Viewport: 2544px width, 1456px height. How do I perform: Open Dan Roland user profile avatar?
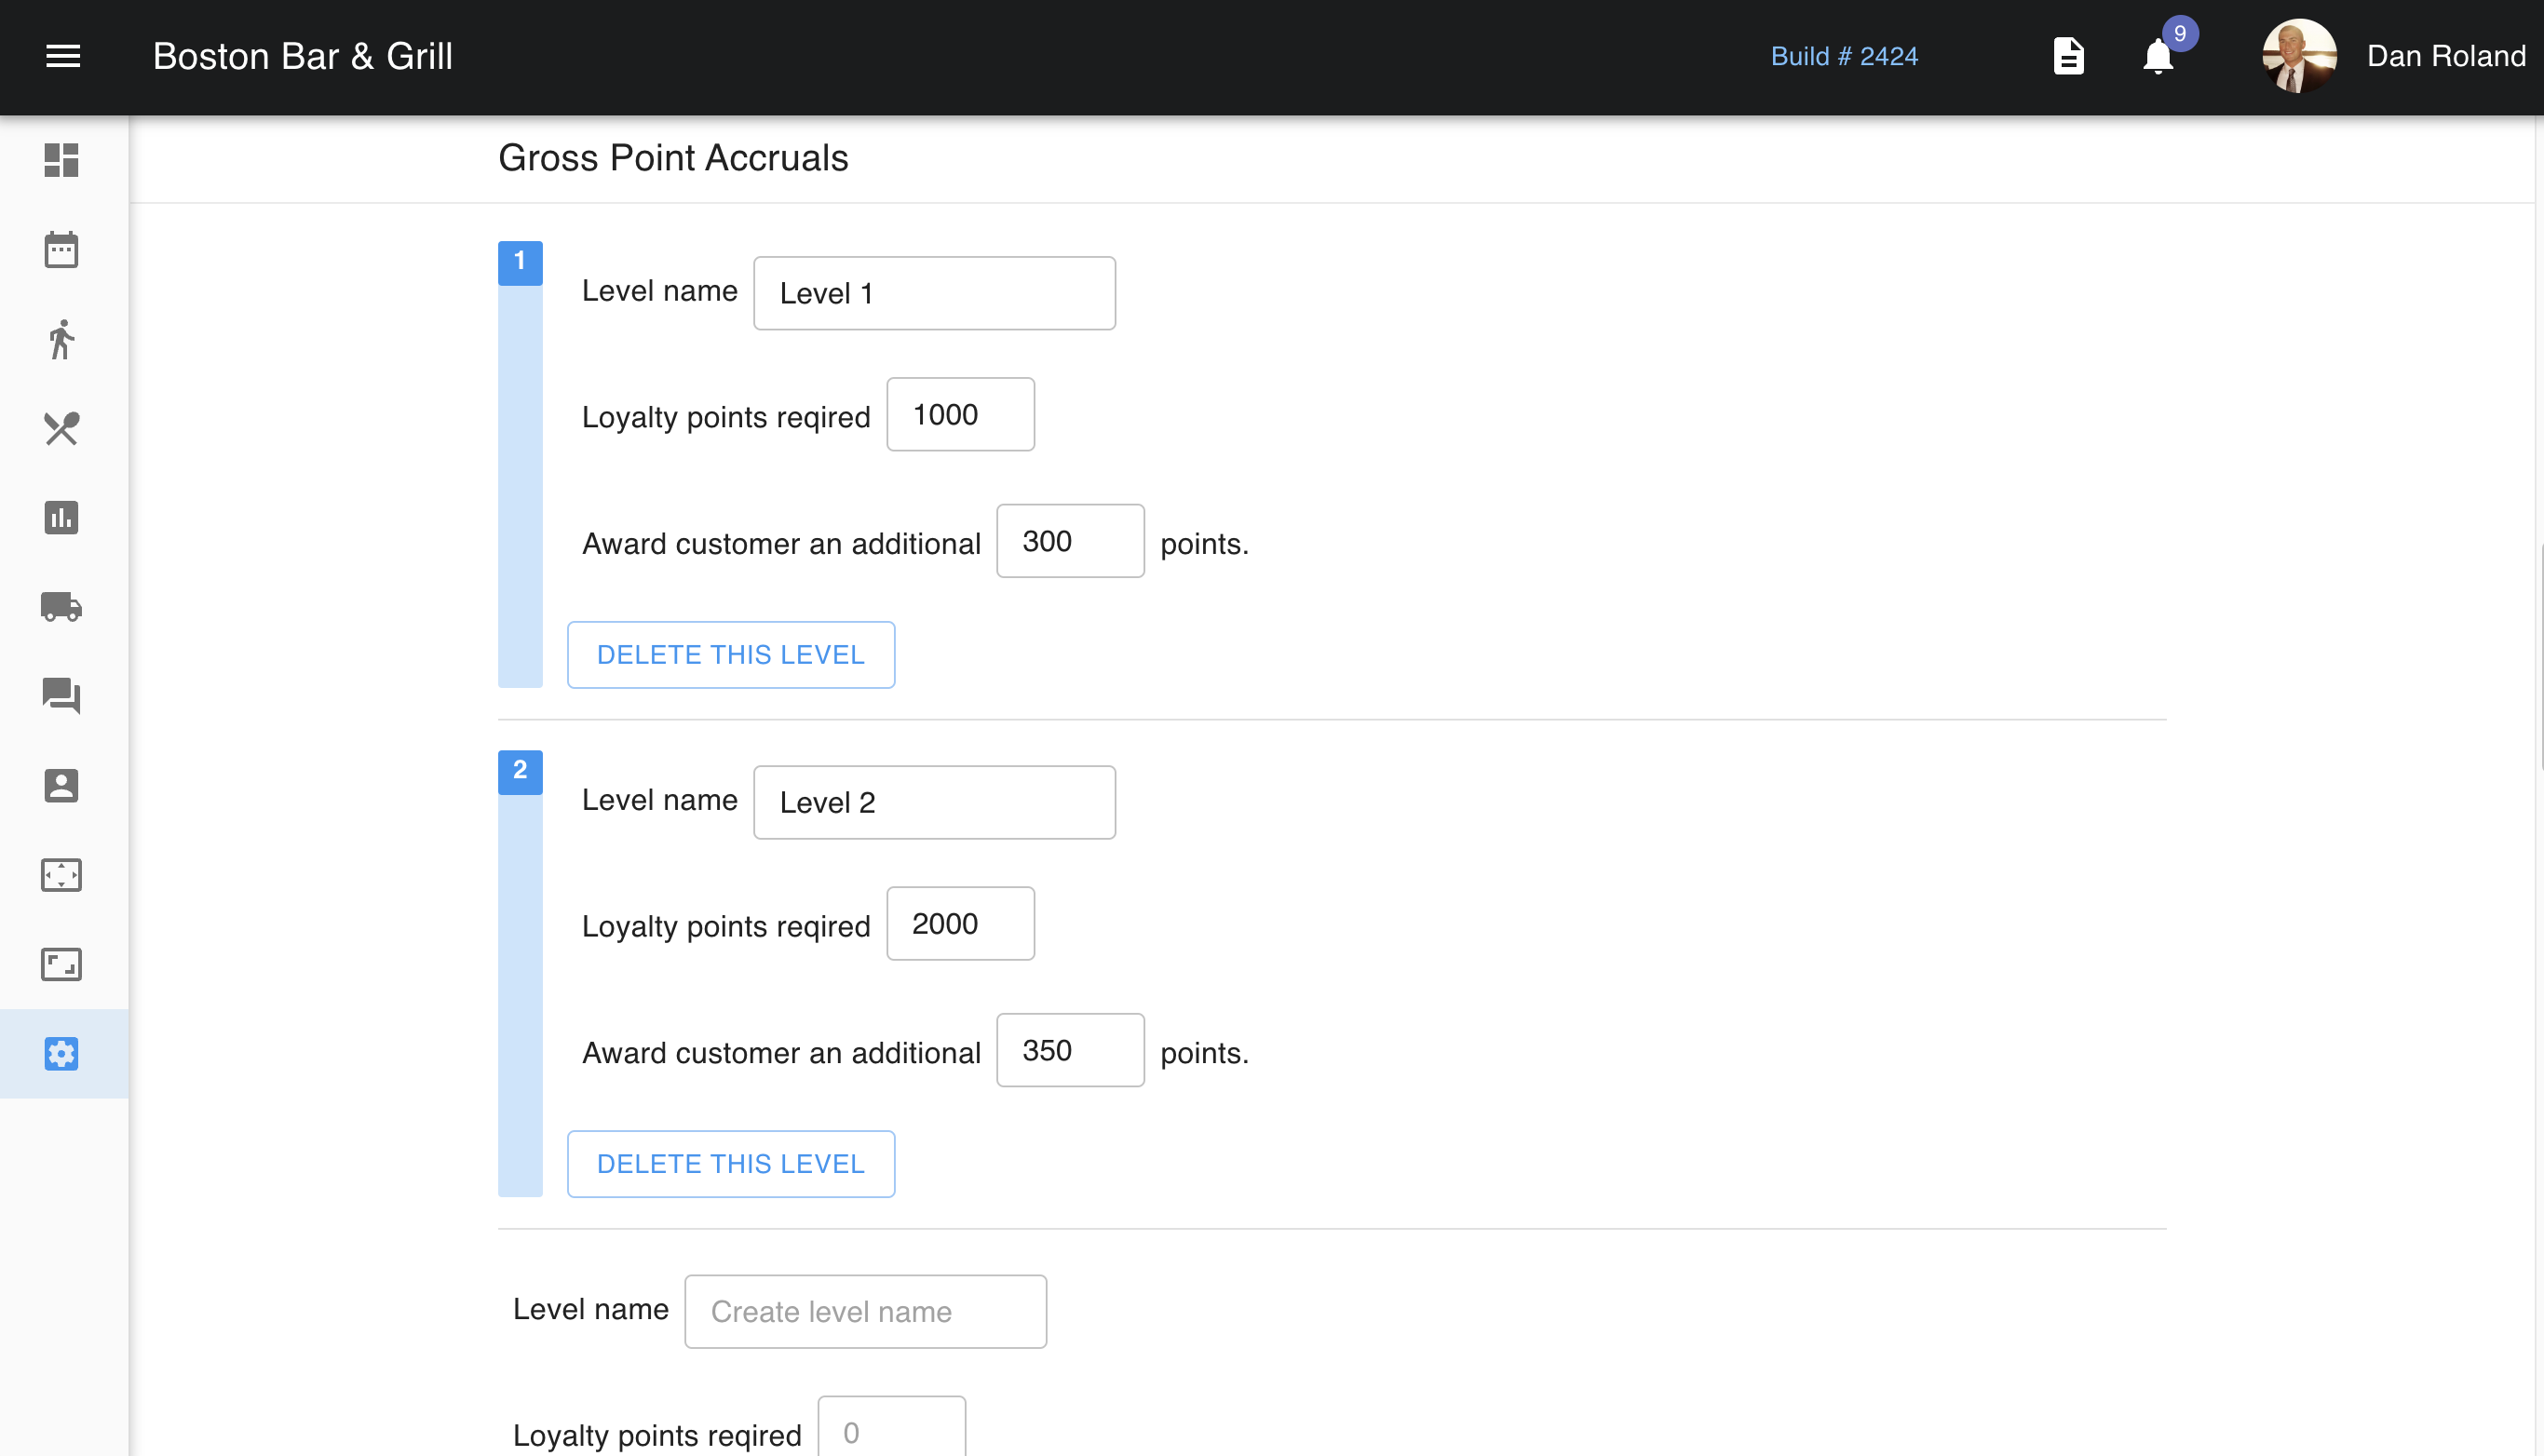click(2299, 56)
